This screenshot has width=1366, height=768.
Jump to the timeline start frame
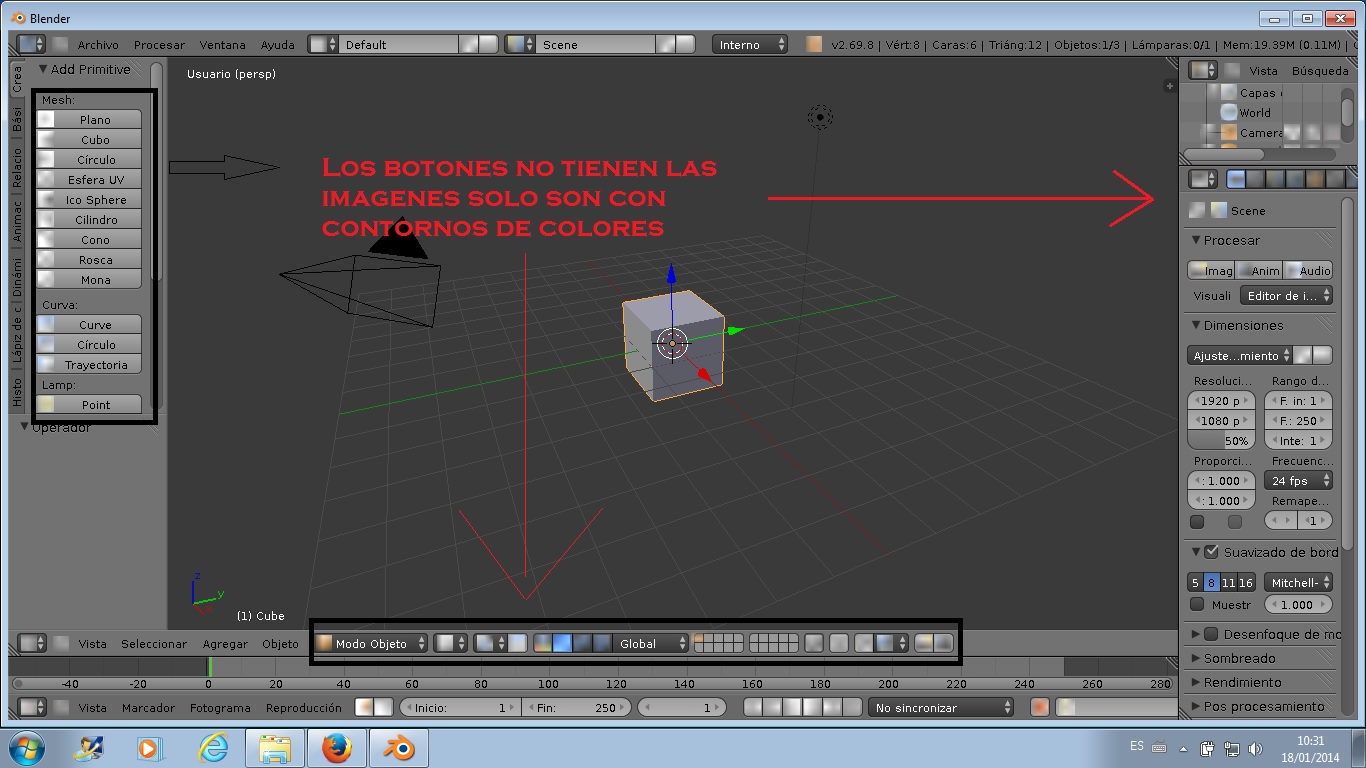(753, 708)
